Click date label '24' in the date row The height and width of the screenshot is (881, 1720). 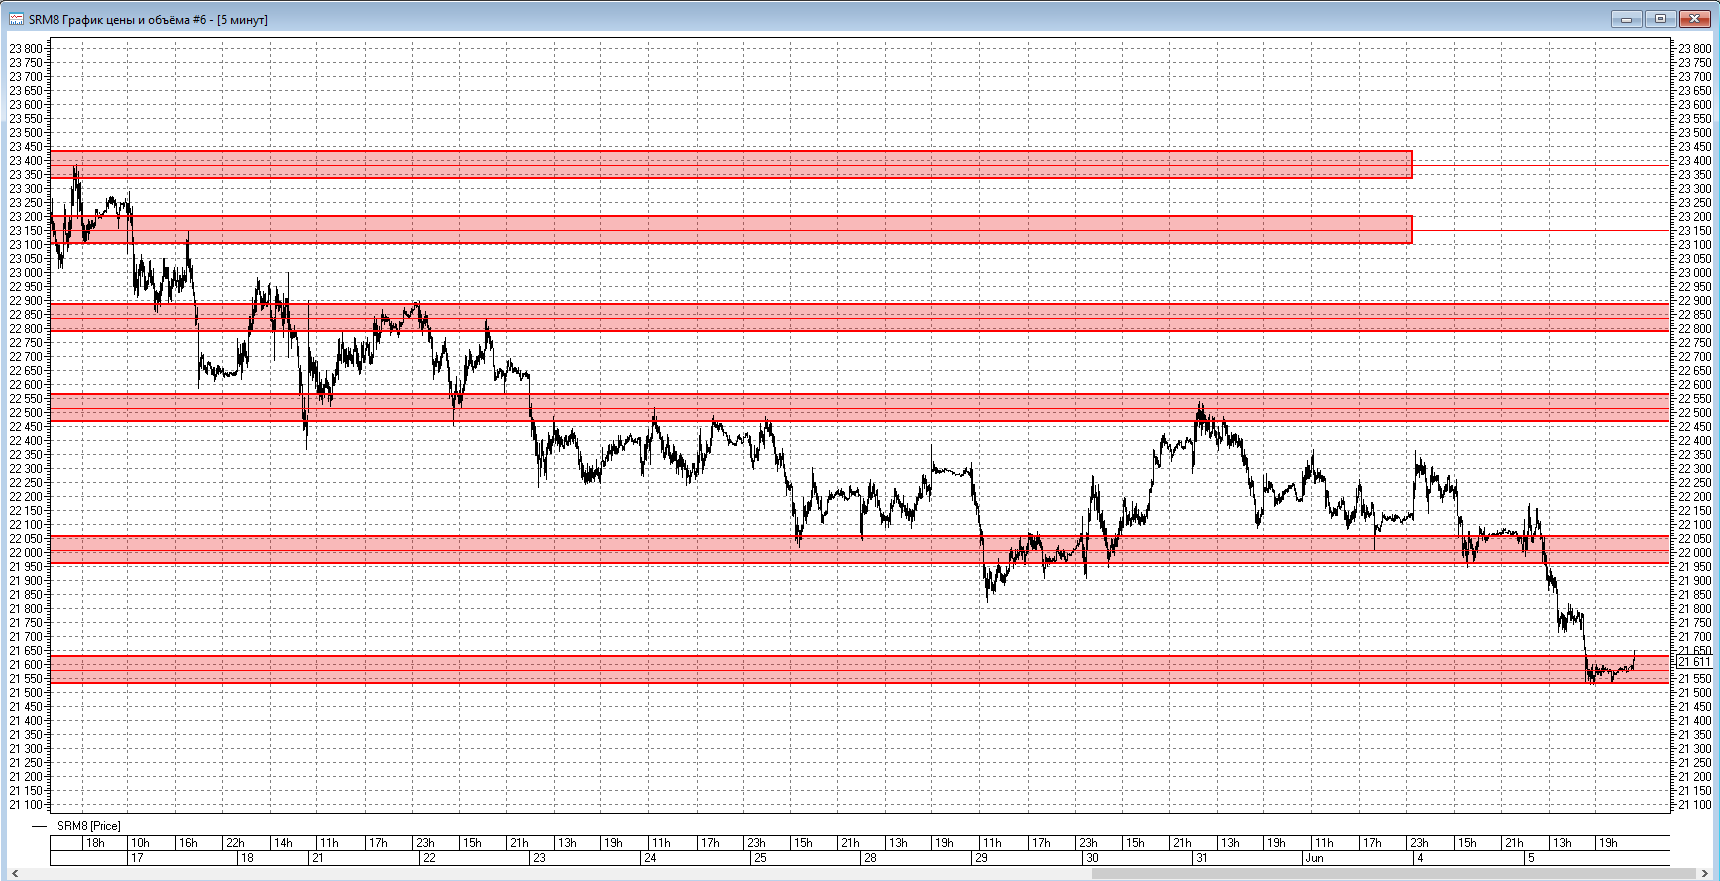[650, 858]
